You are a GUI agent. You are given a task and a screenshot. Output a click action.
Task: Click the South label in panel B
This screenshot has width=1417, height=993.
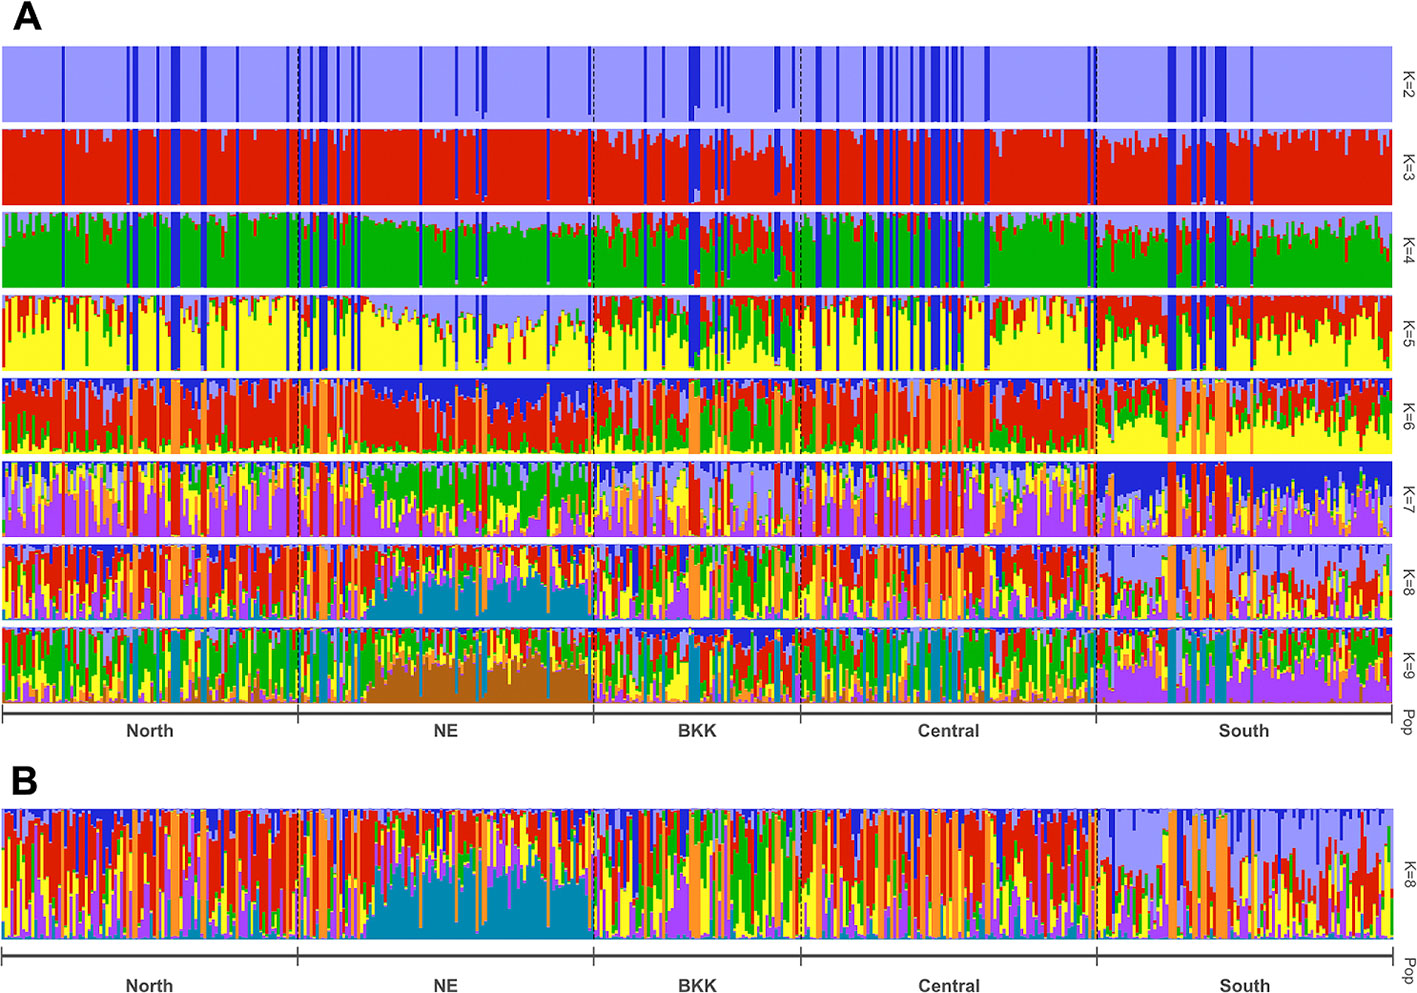click(x=1244, y=985)
